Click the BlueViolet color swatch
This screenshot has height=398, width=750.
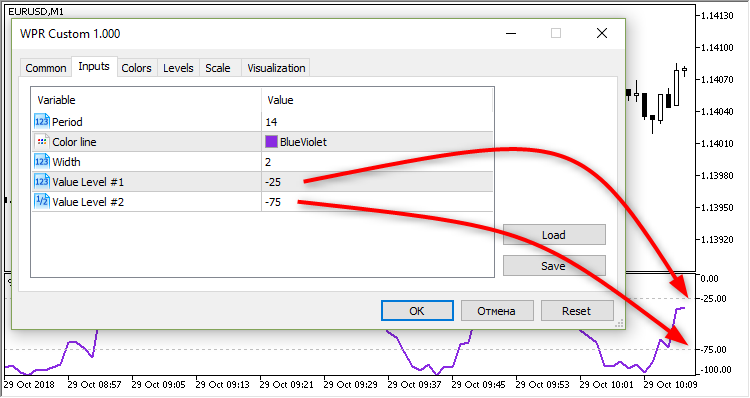click(x=271, y=142)
